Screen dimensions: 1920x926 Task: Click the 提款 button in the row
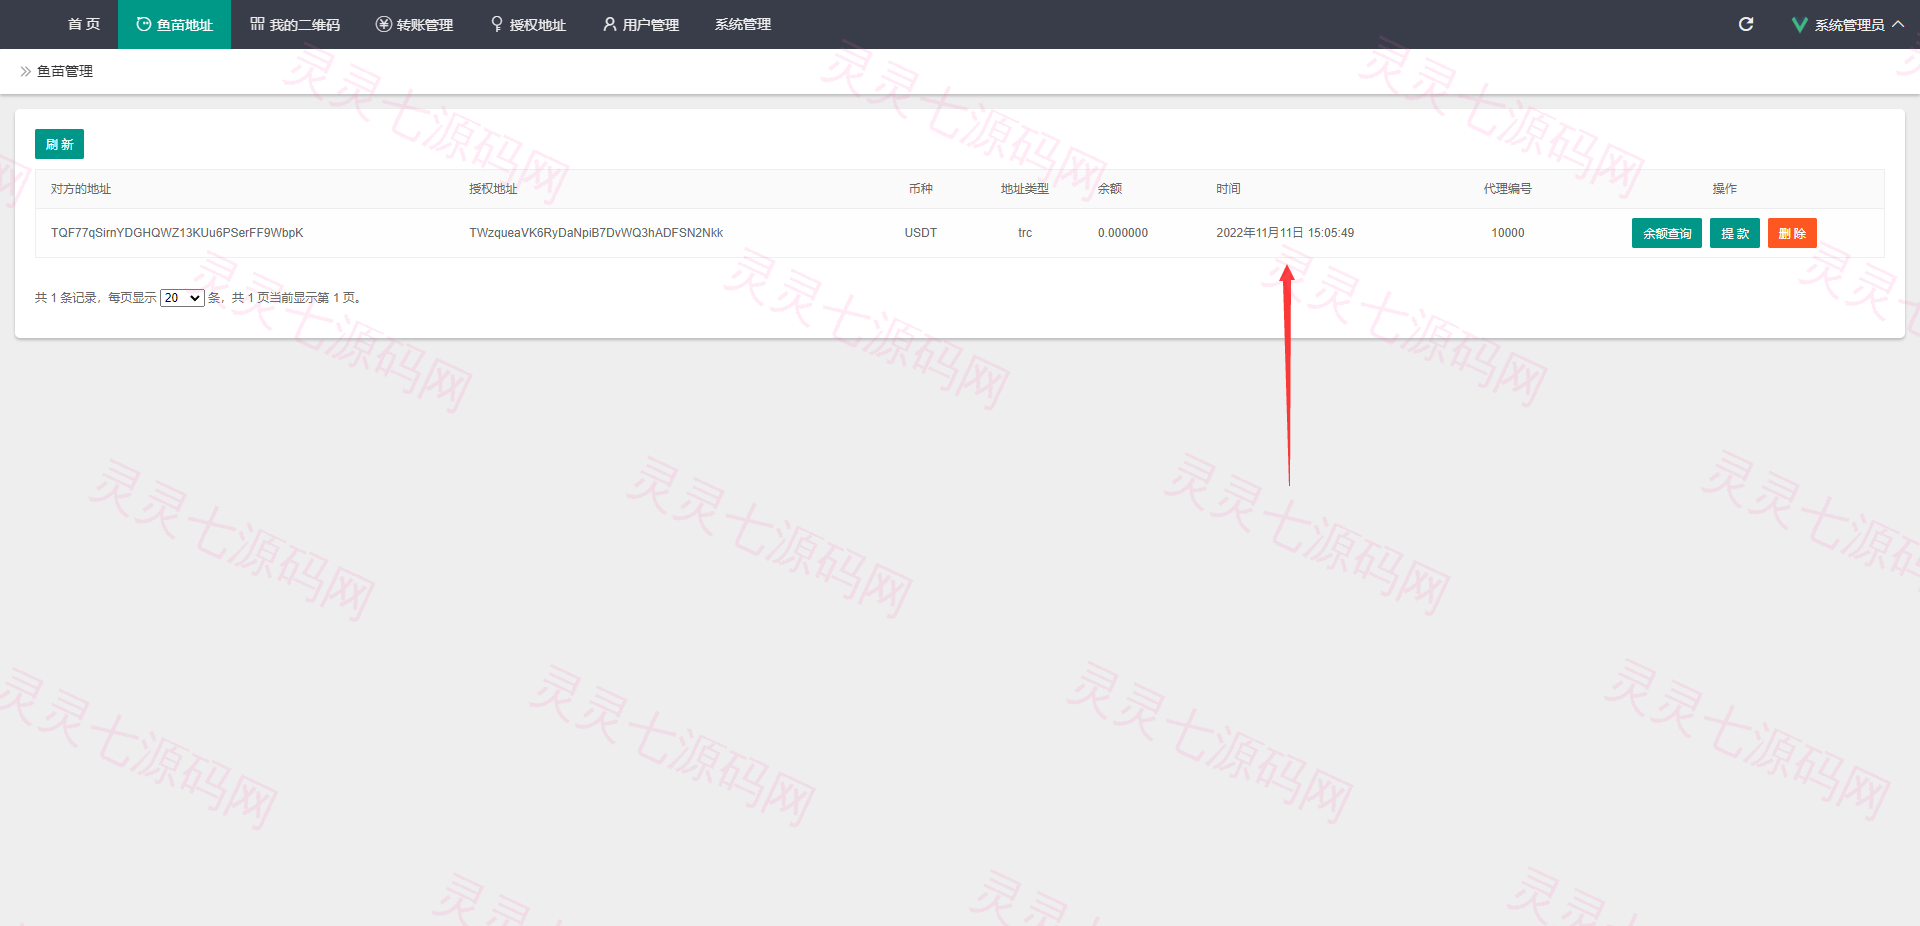pyautogui.click(x=1735, y=233)
